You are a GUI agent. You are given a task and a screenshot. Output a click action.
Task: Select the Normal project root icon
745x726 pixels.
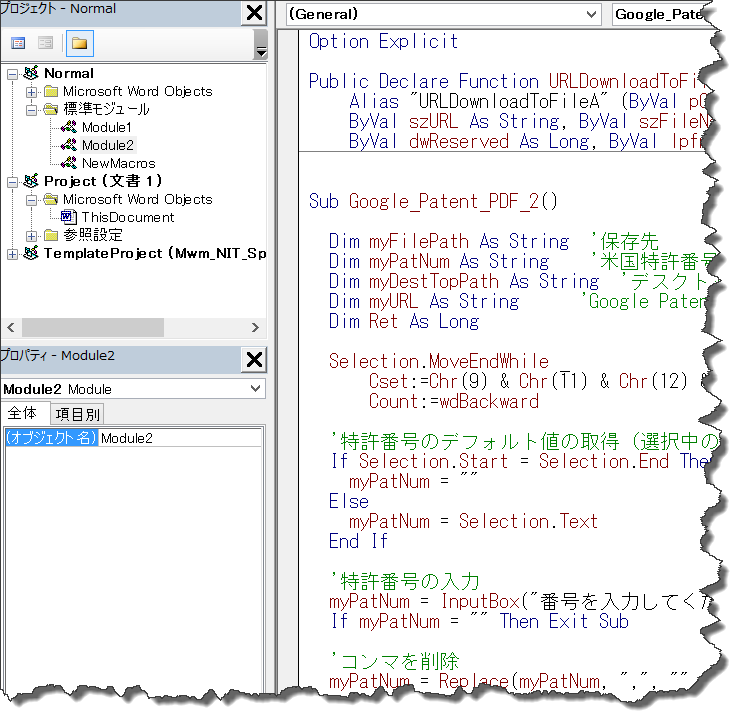30,73
